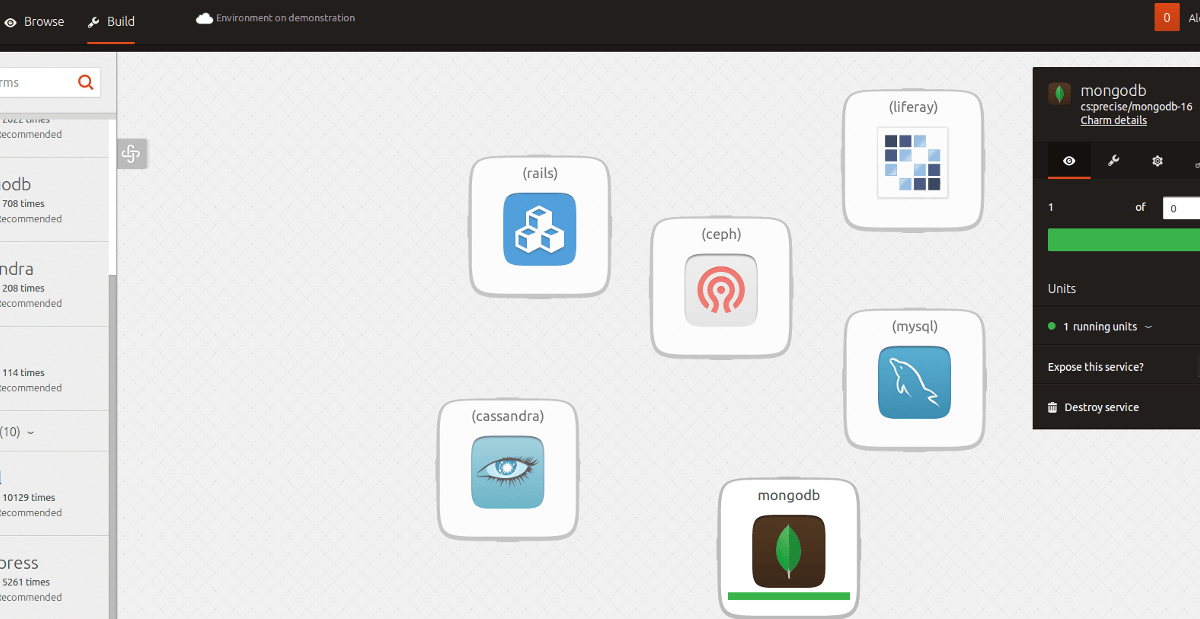Viewport: 1200px width, 619px height.
Task: Click the (rails) service label
Action: 540,173
